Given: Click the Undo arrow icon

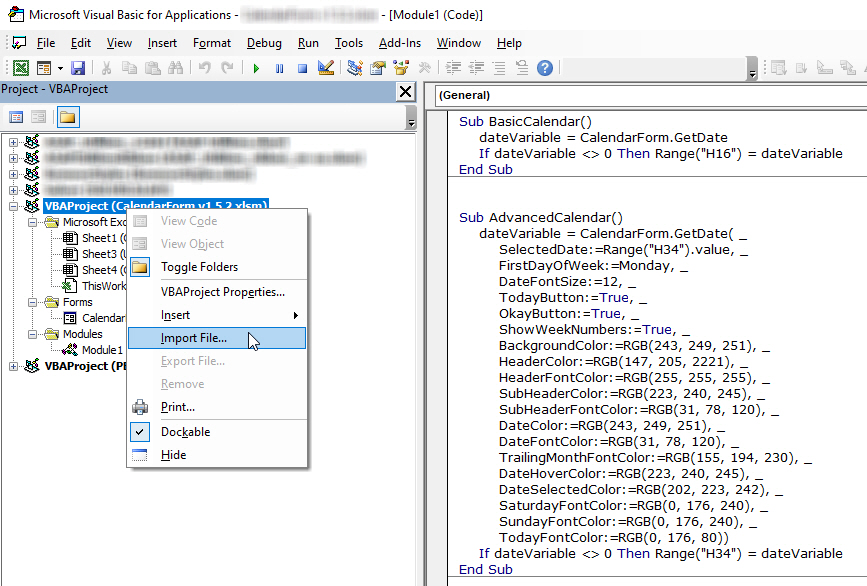Looking at the screenshot, I should coord(205,68).
